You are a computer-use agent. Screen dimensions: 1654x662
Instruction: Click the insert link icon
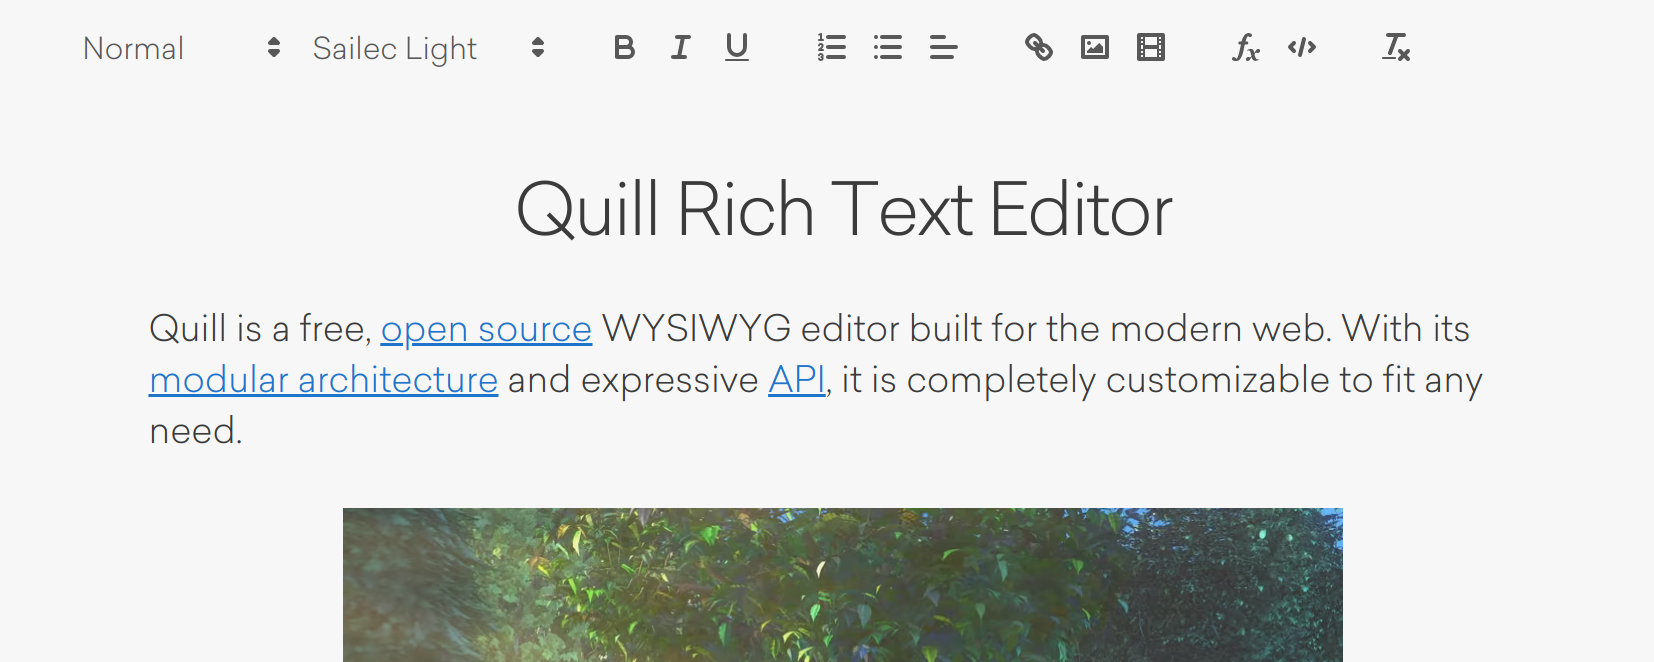click(x=1039, y=47)
